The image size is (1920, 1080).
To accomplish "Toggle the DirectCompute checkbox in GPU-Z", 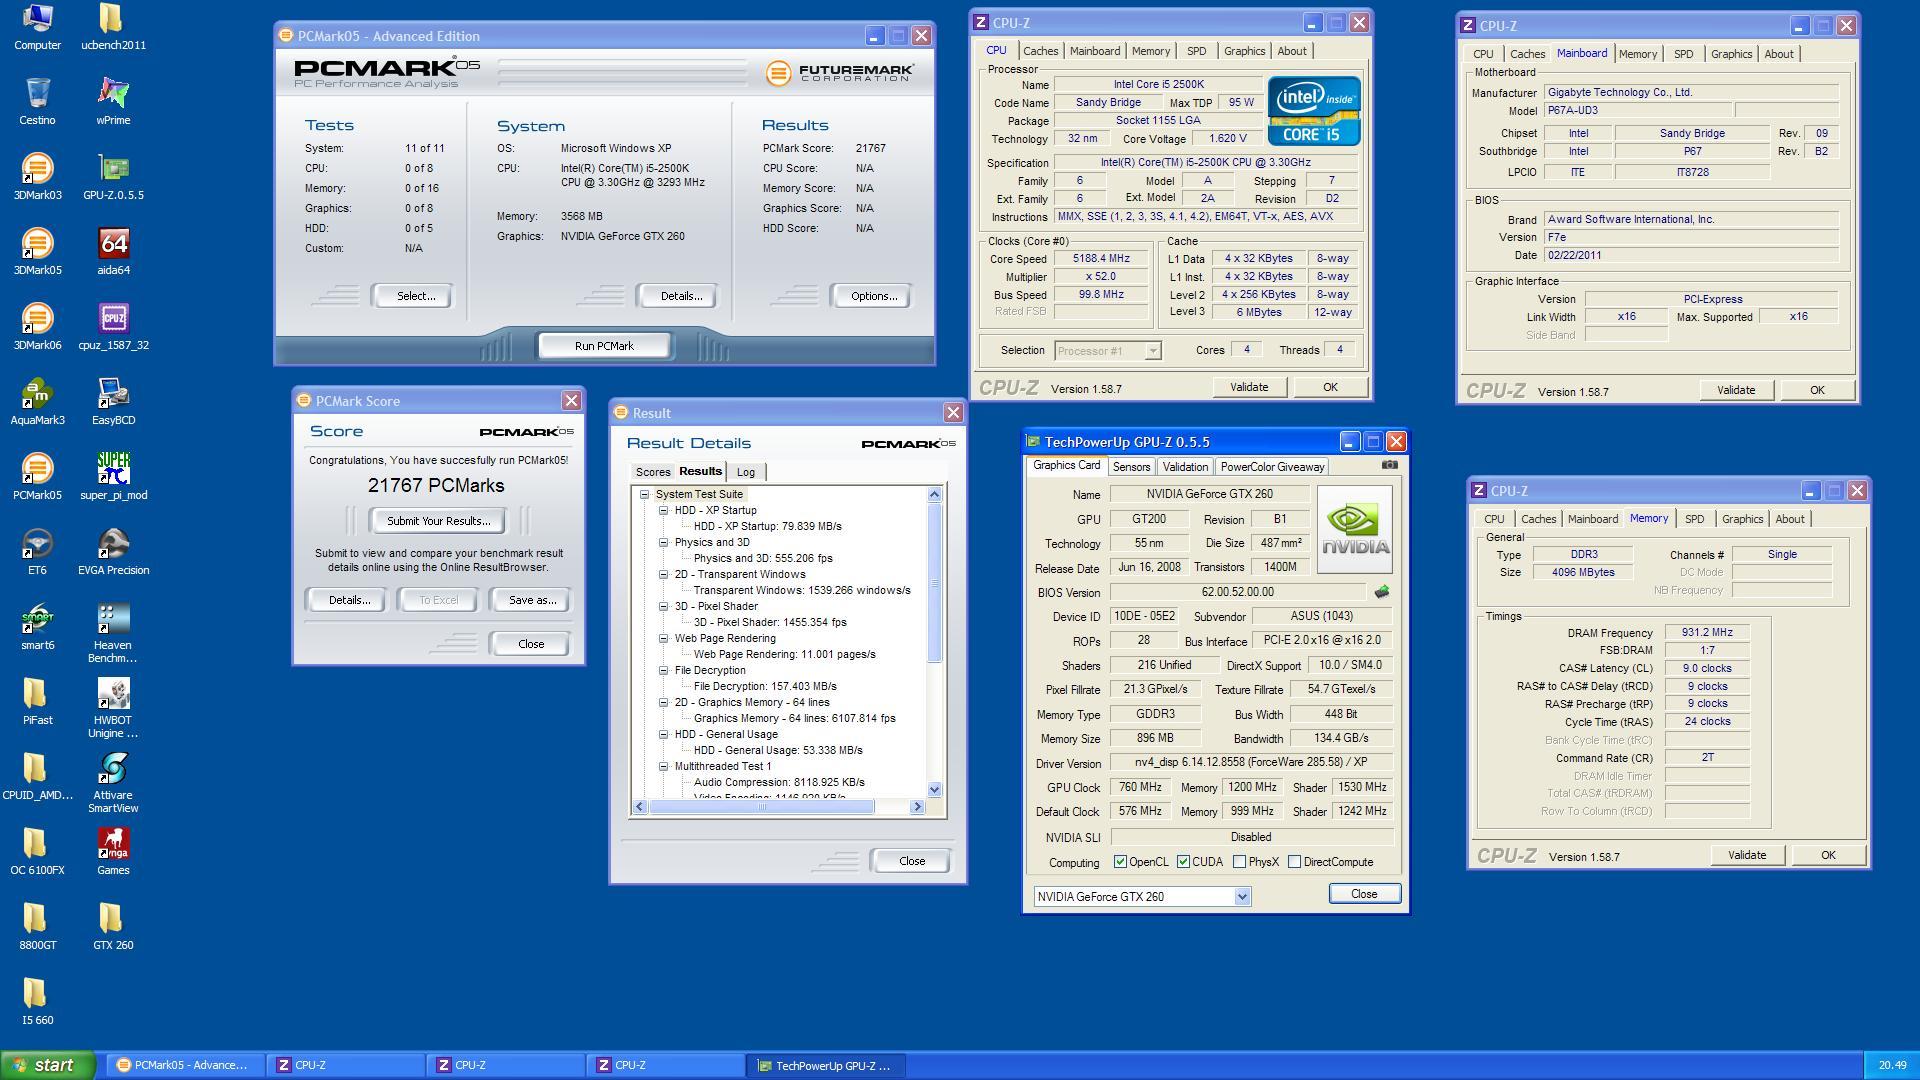I will click(x=1294, y=862).
